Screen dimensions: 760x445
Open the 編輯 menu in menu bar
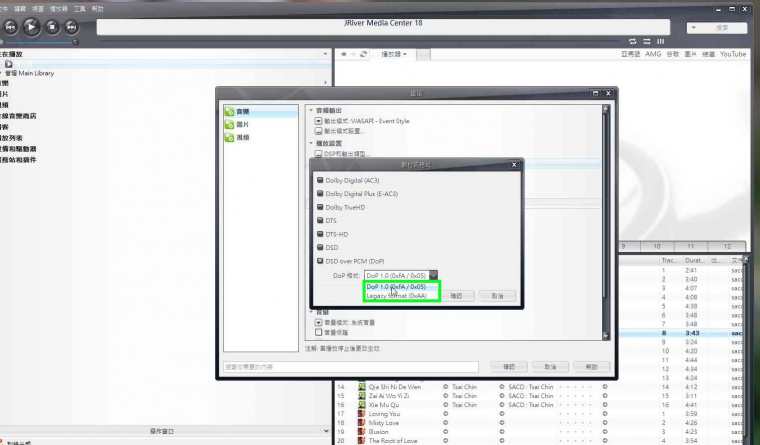click(x=20, y=9)
